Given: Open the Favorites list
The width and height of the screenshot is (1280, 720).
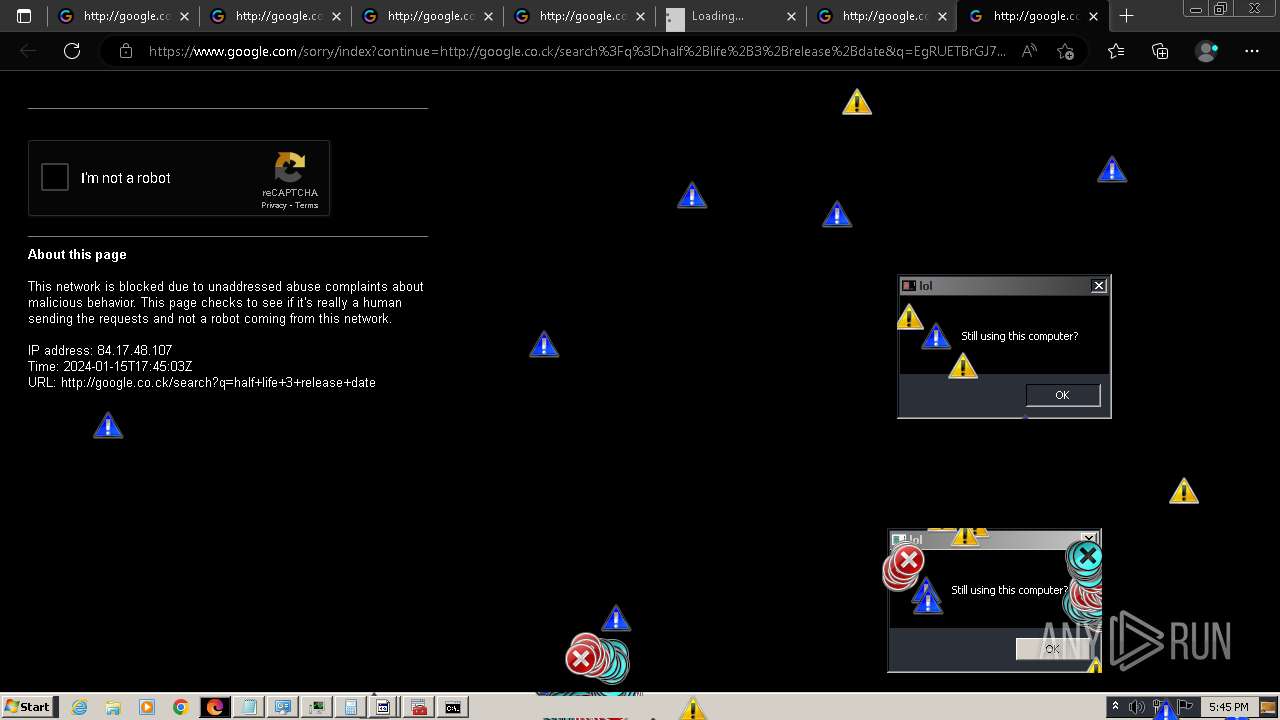Looking at the screenshot, I should click(1116, 51).
